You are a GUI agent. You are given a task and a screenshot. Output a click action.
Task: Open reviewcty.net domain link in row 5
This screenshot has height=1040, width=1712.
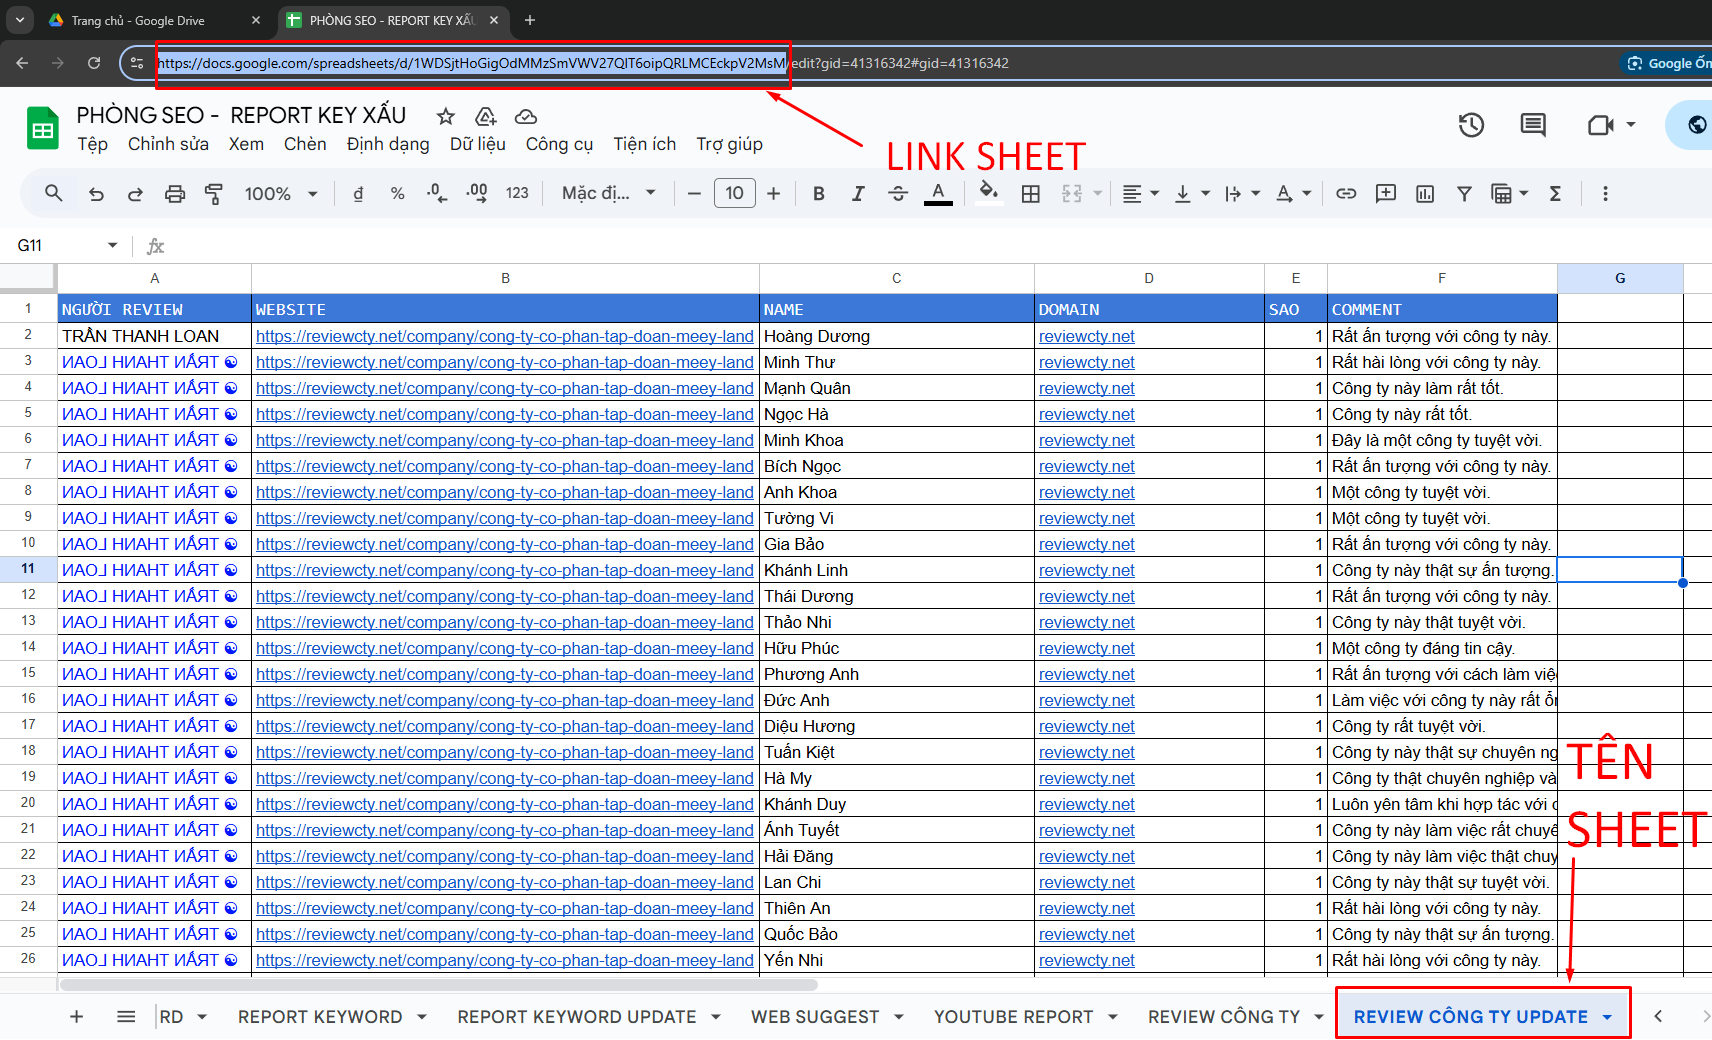pos(1086,414)
